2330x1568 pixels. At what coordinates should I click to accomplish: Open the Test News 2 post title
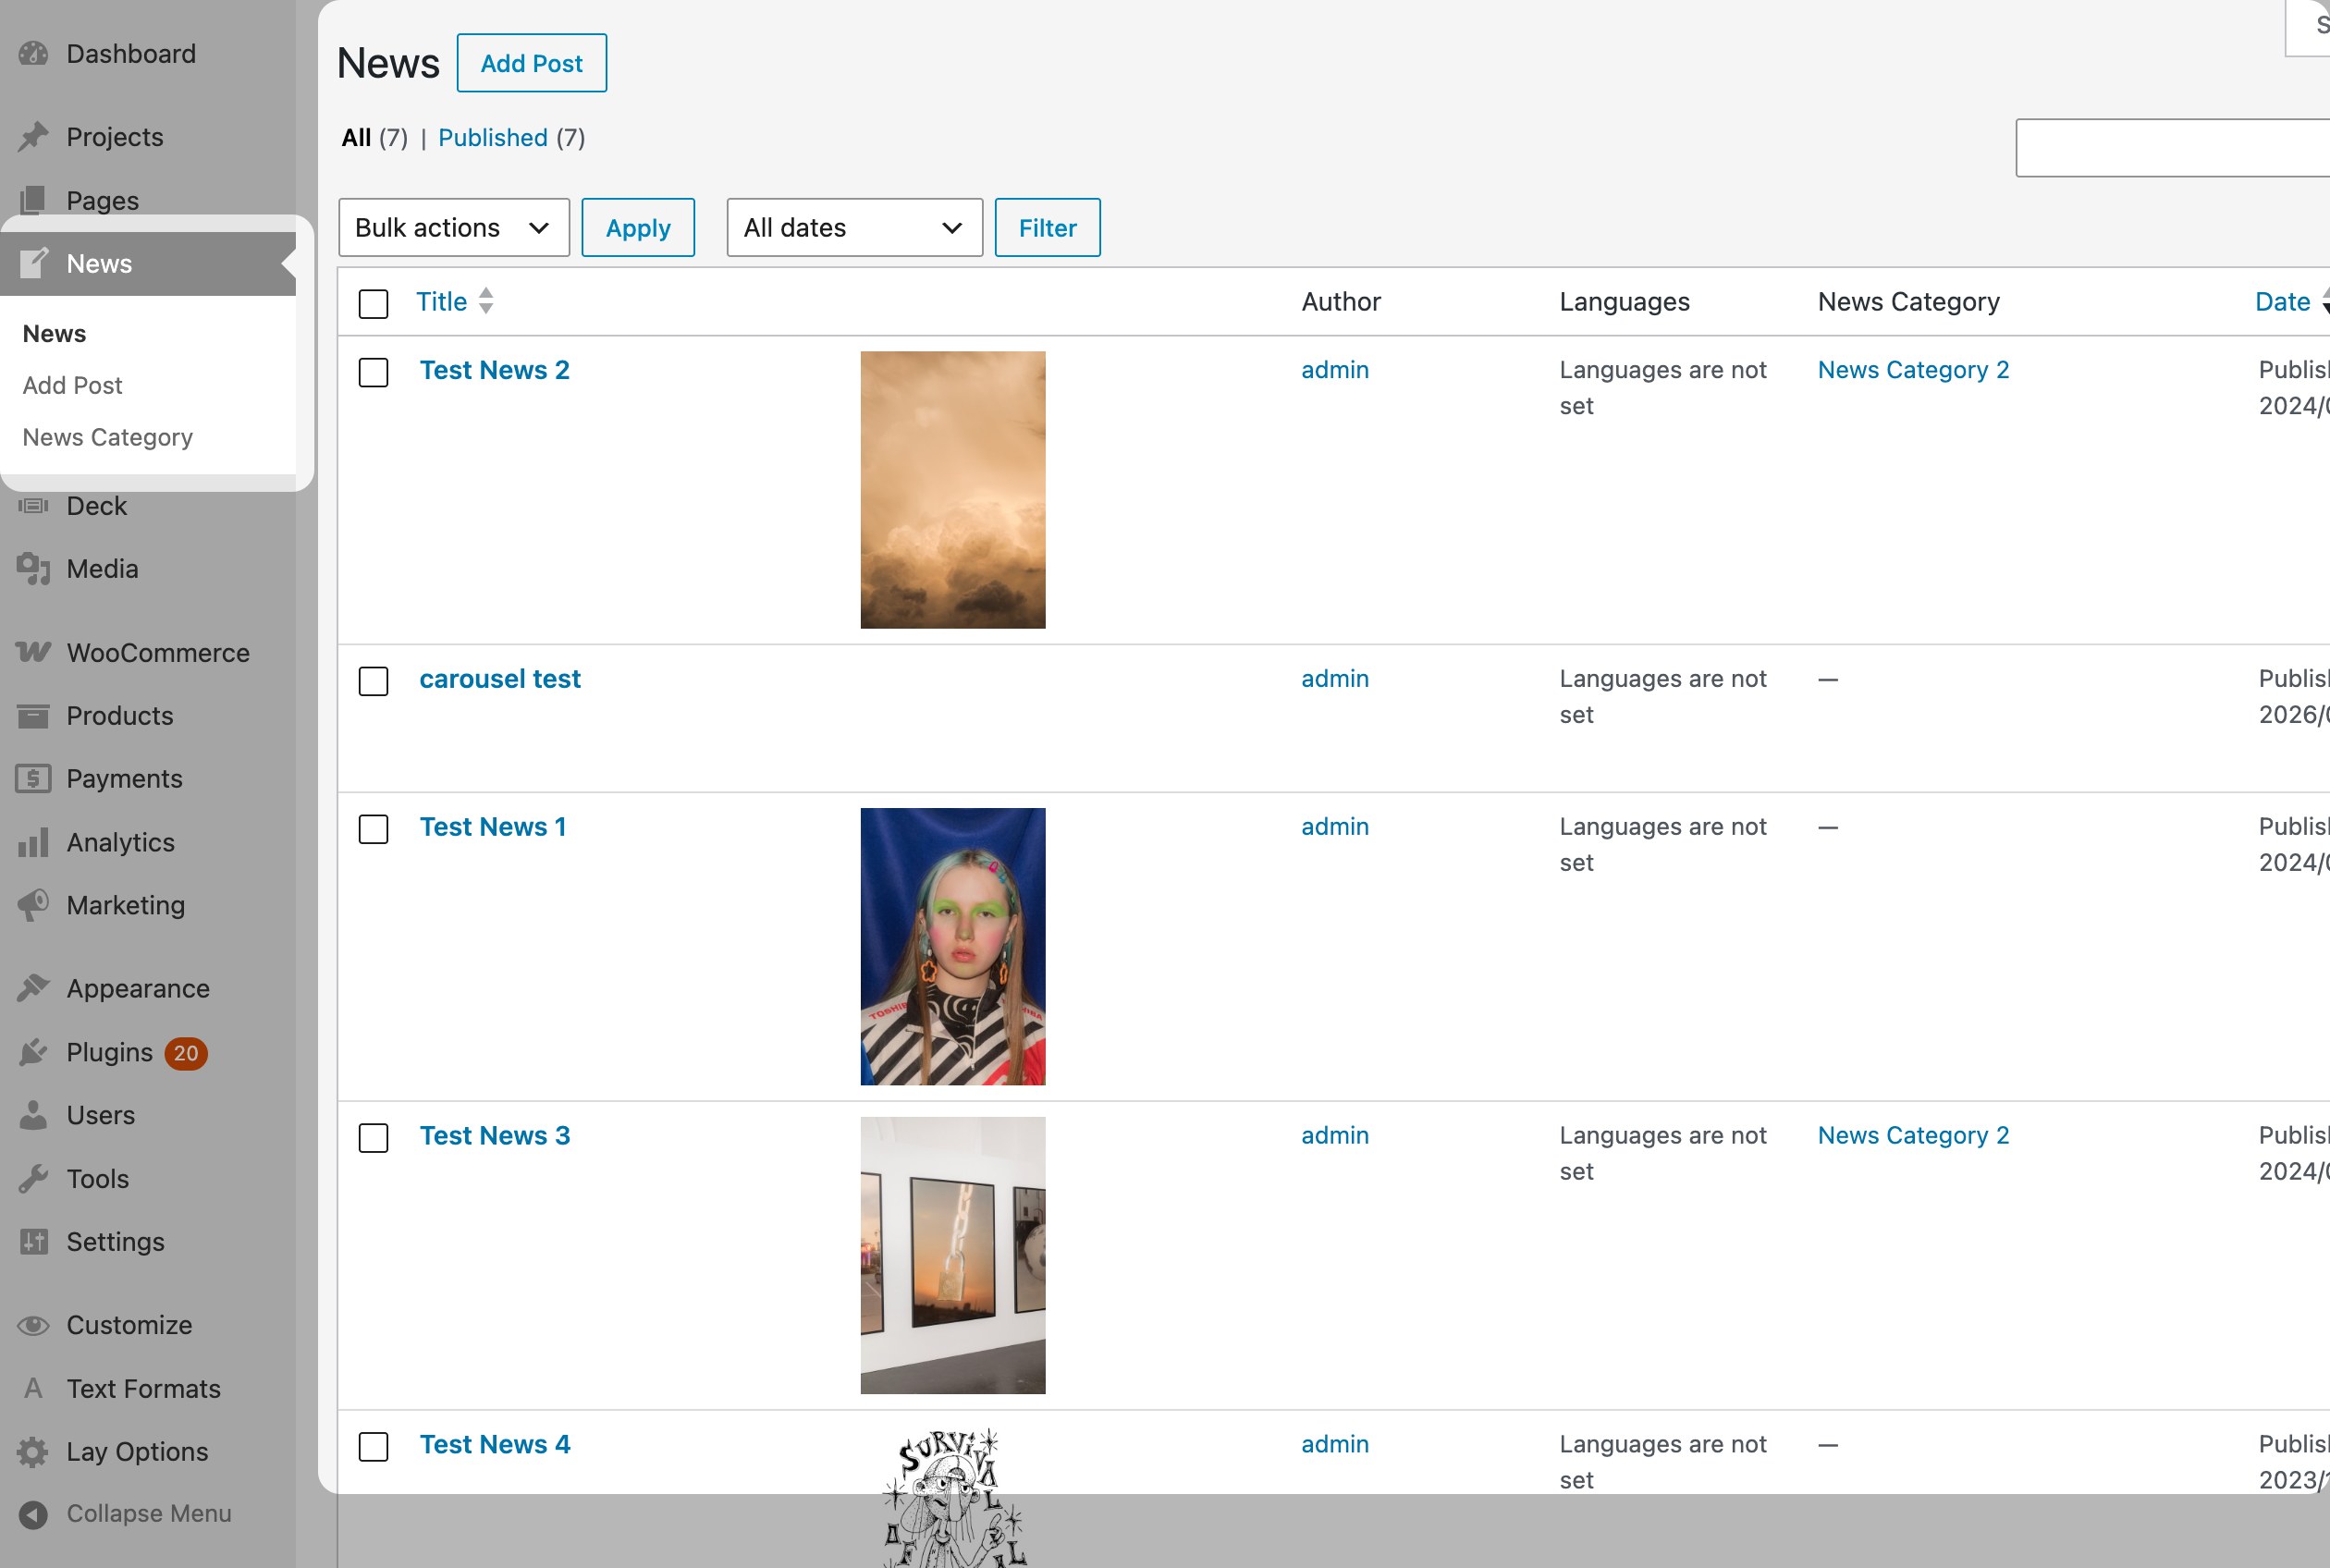495,370
